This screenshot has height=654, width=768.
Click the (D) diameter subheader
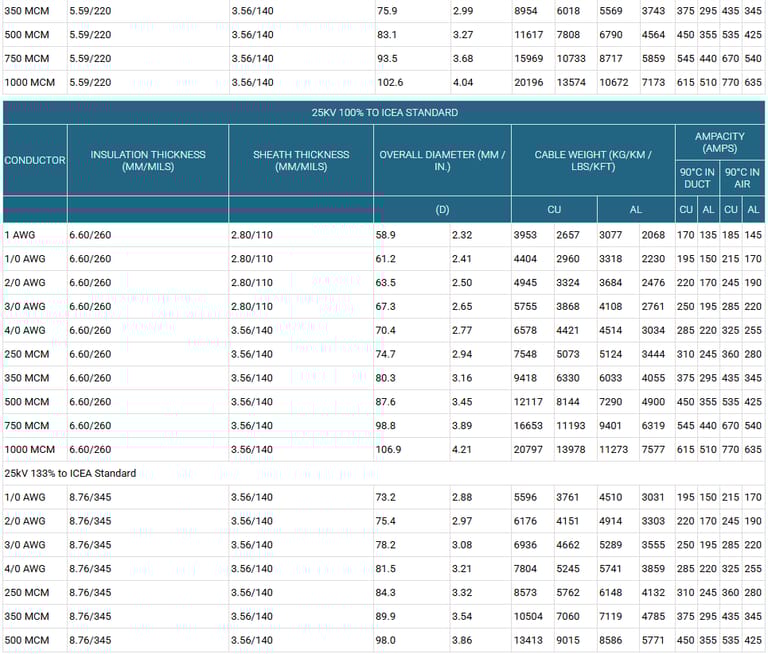click(442, 210)
